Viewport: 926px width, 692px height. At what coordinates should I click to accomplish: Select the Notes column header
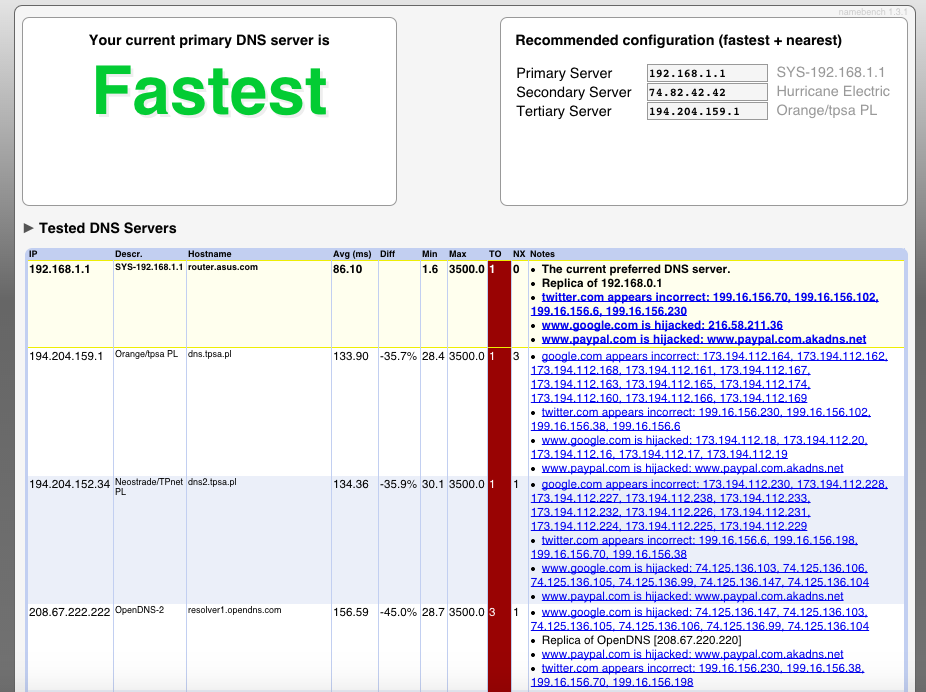coord(542,254)
